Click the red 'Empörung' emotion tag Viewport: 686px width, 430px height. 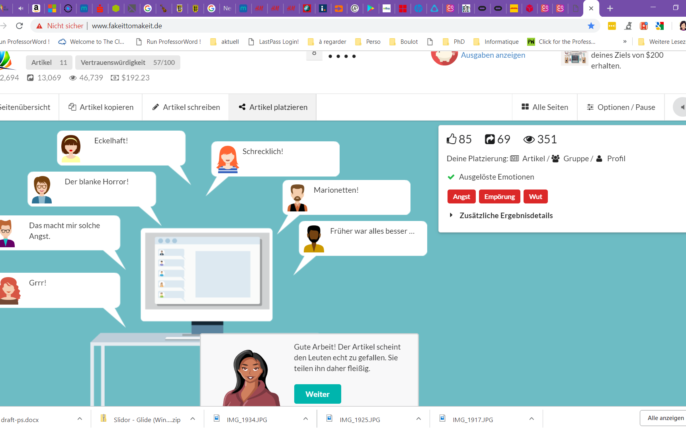(x=498, y=196)
